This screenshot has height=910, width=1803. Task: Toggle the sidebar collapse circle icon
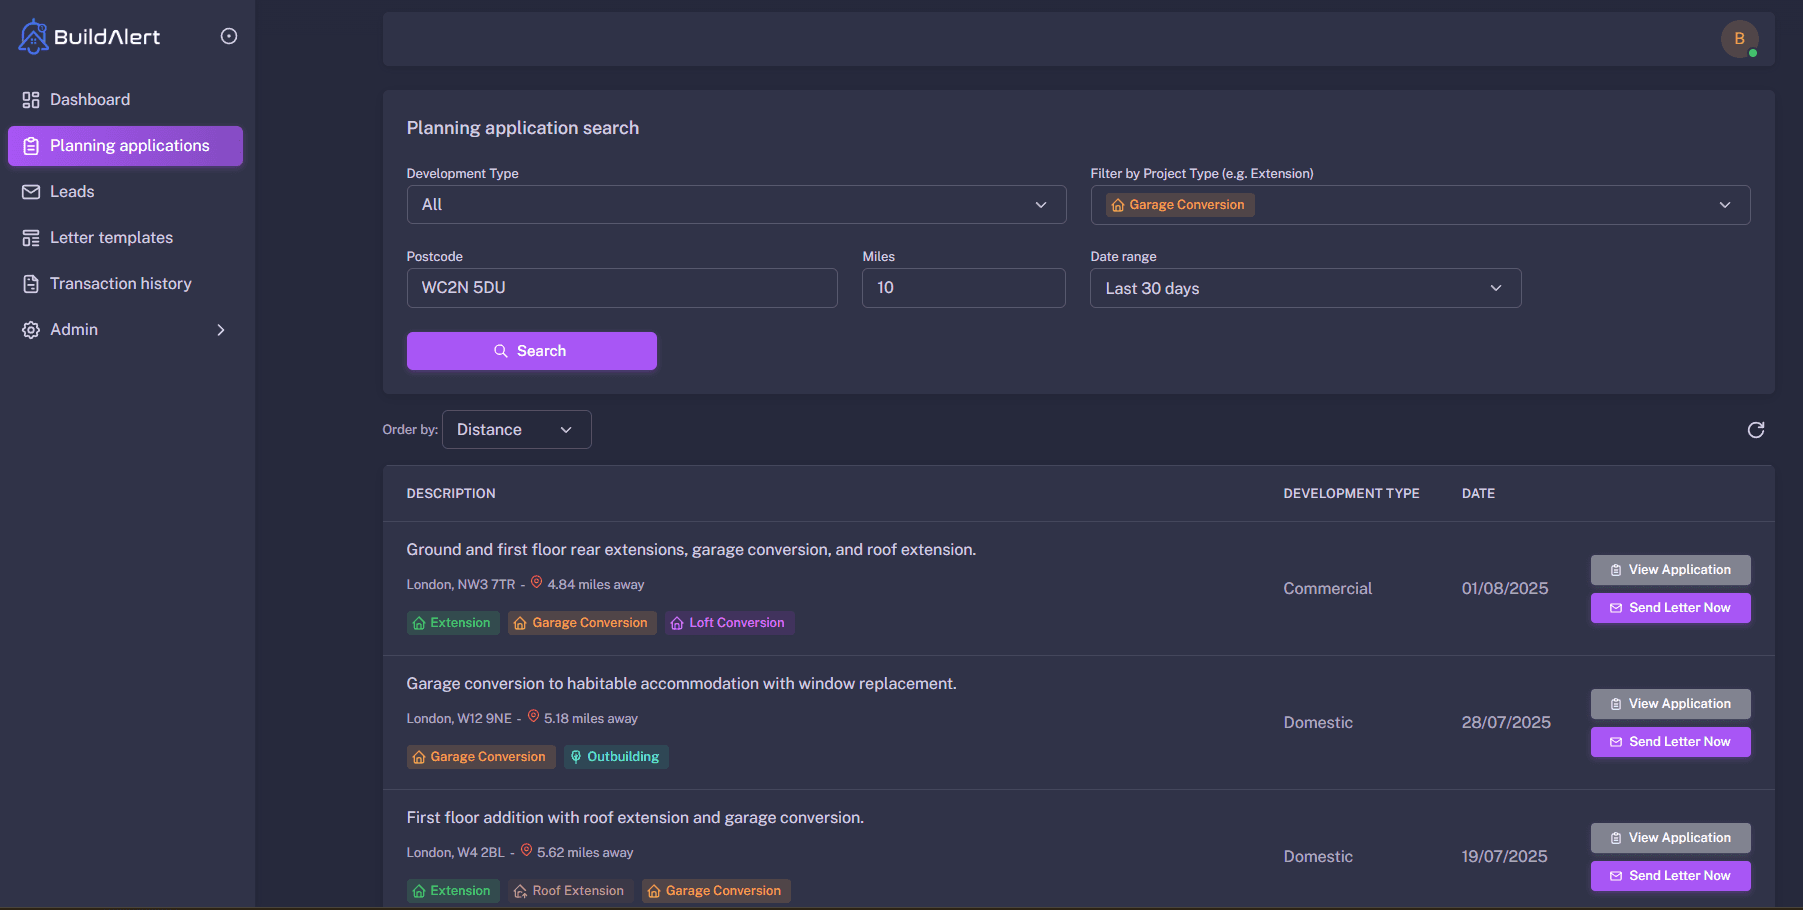tap(229, 37)
